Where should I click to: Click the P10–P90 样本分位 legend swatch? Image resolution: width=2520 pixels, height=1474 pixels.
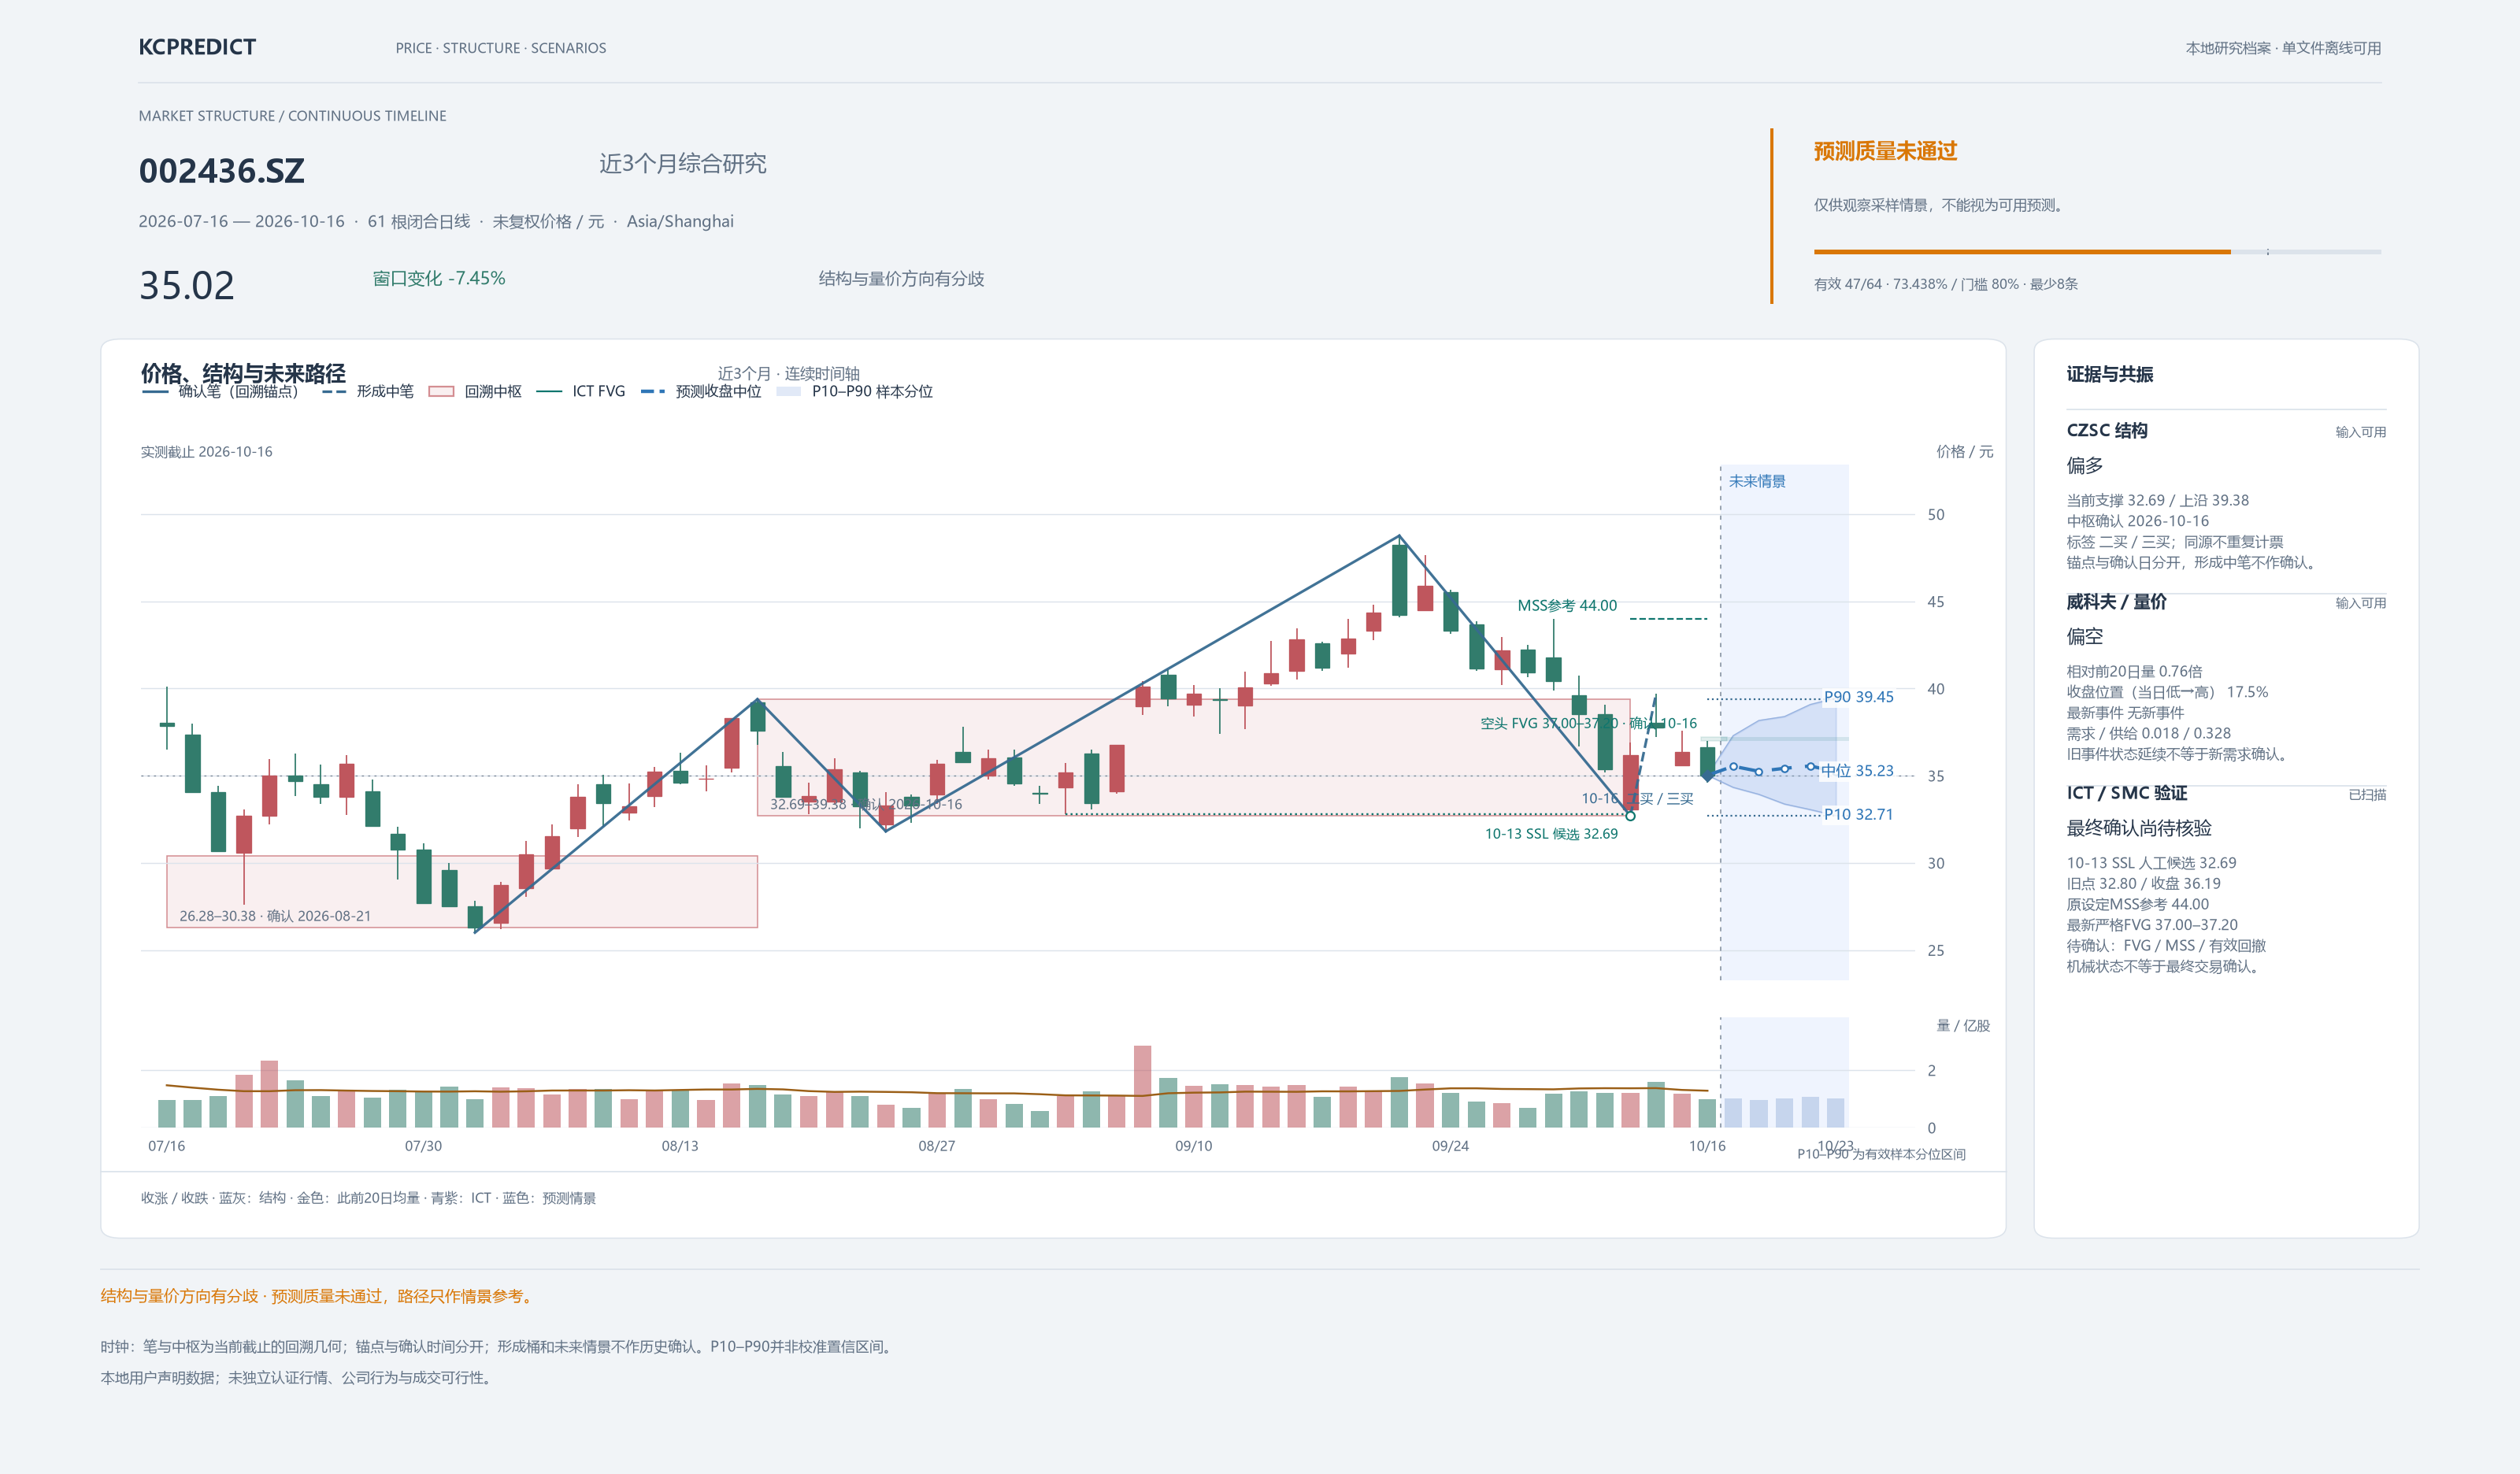click(x=789, y=391)
